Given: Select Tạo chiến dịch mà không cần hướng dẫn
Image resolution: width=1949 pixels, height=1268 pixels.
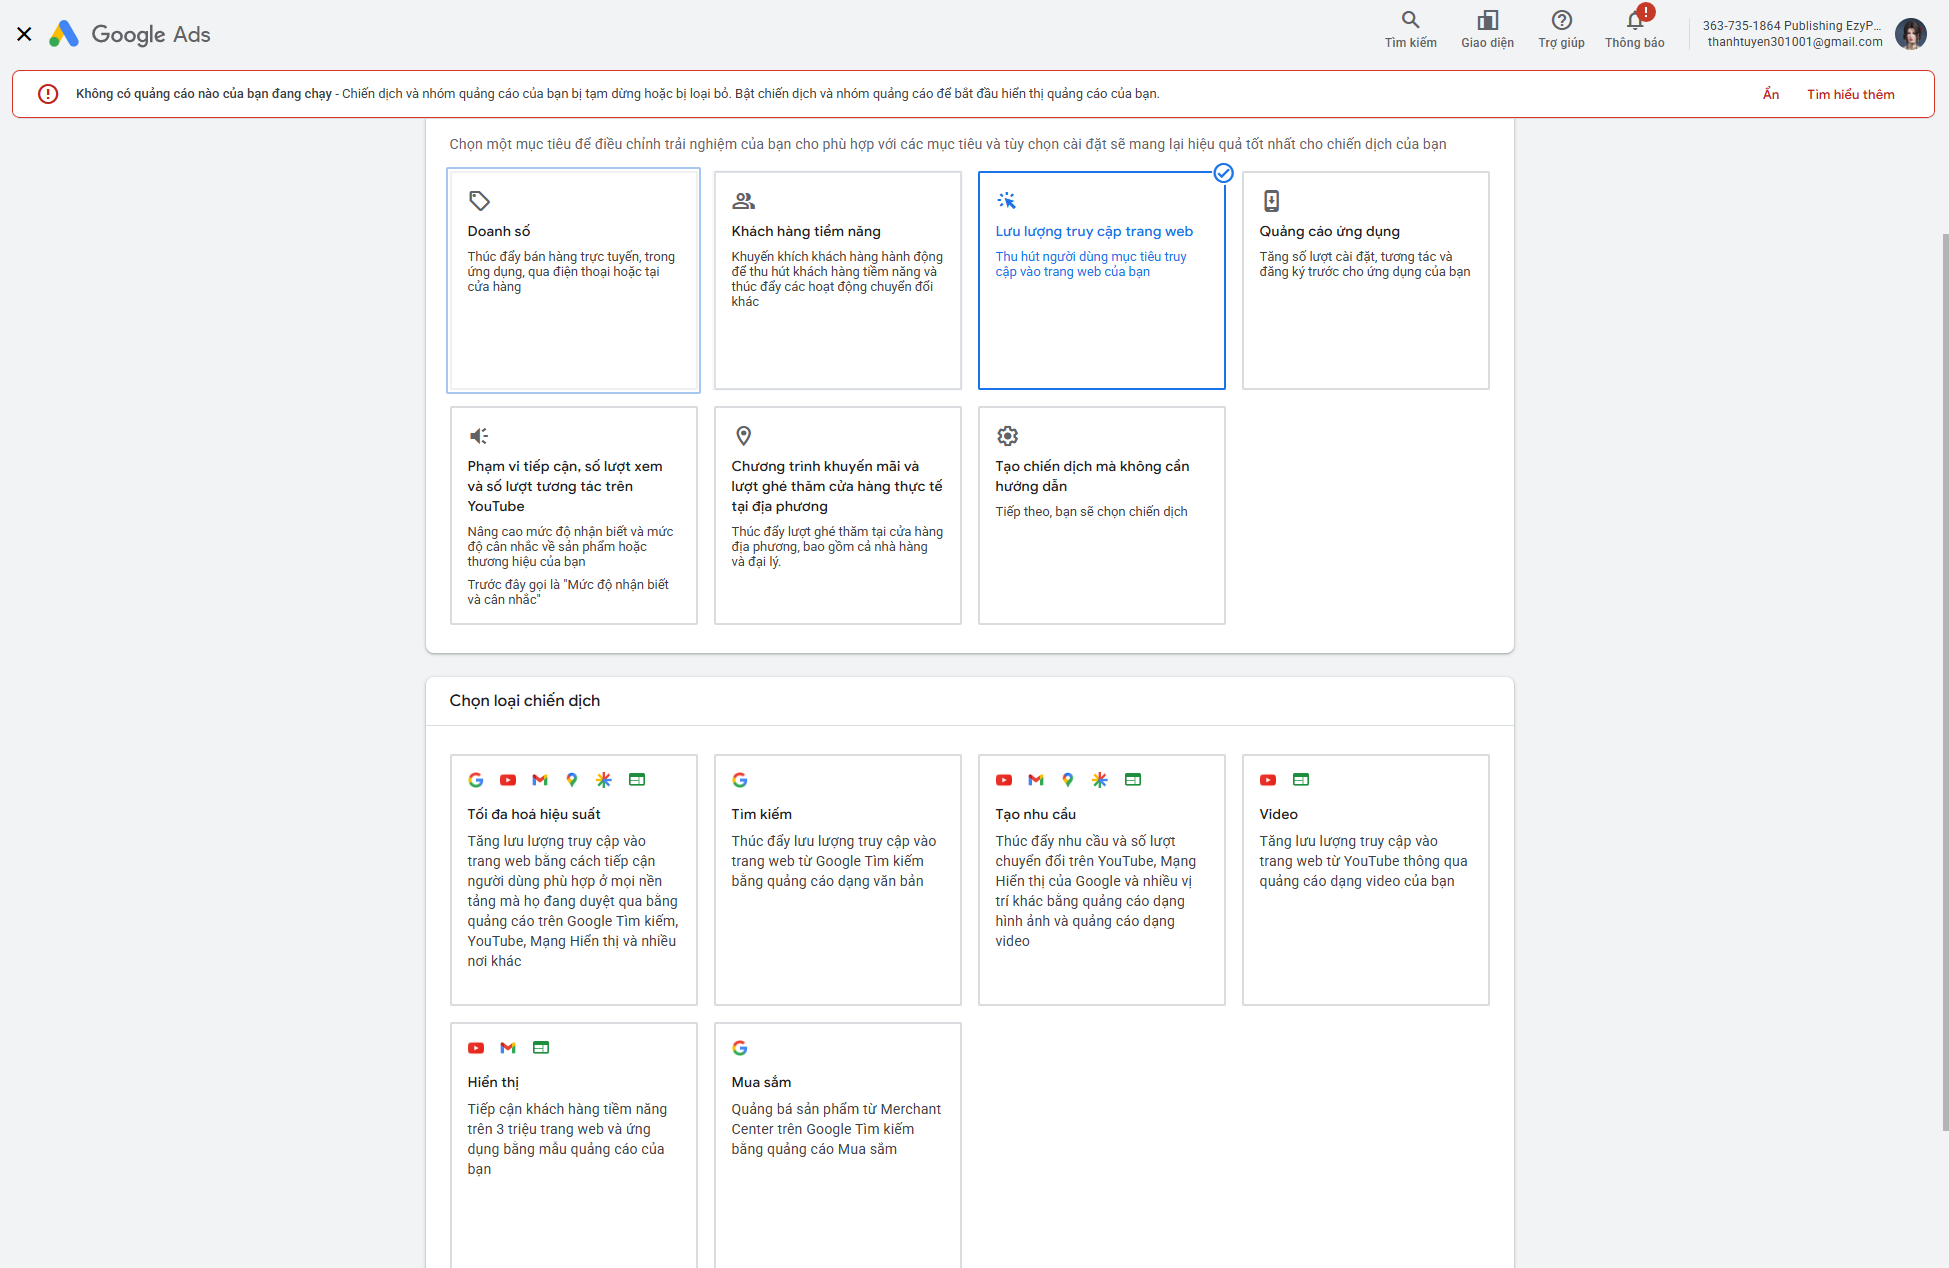Looking at the screenshot, I should tap(1101, 515).
